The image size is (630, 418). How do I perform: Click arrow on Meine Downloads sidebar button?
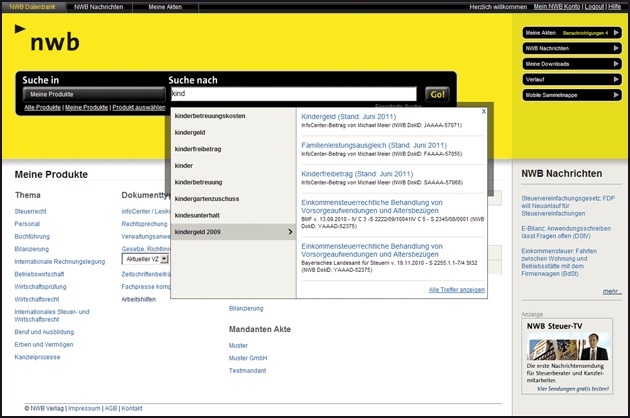pos(615,64)
